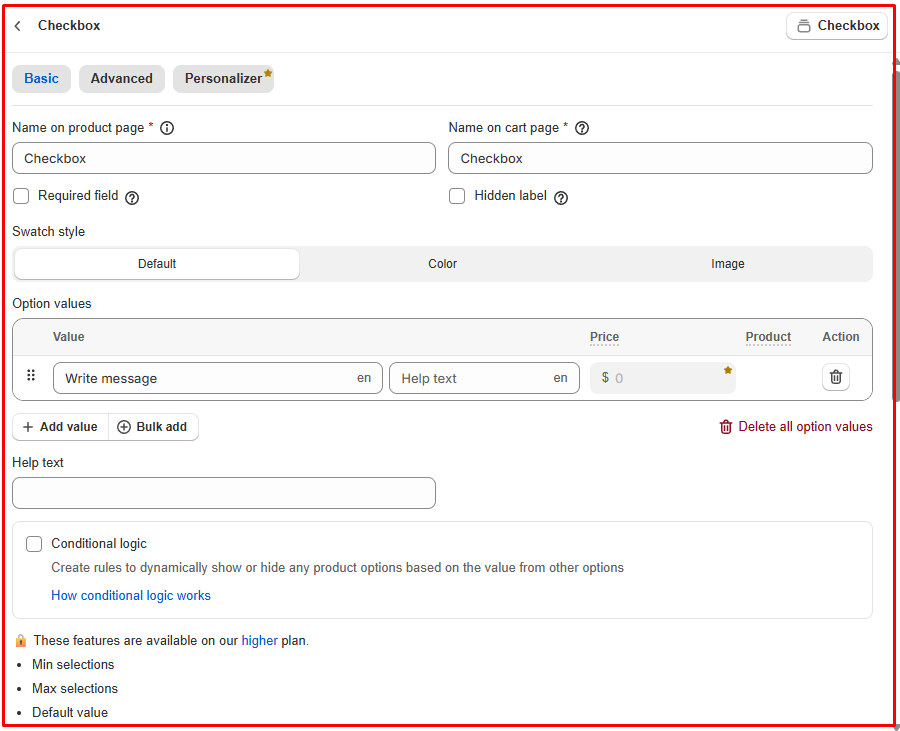The width and height of the screenshot is (900, 731).
Task: Open Bulk add values
Action: pos(153,427)
